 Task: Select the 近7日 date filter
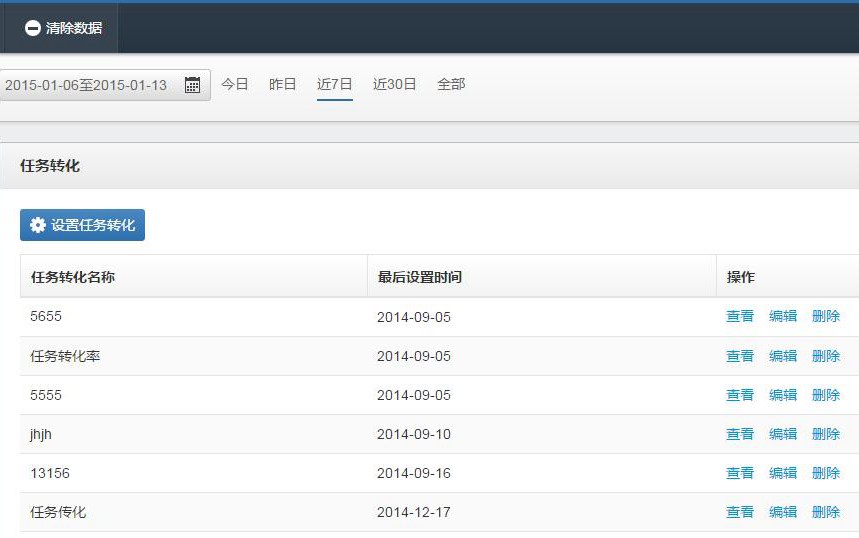pos(335,84)
